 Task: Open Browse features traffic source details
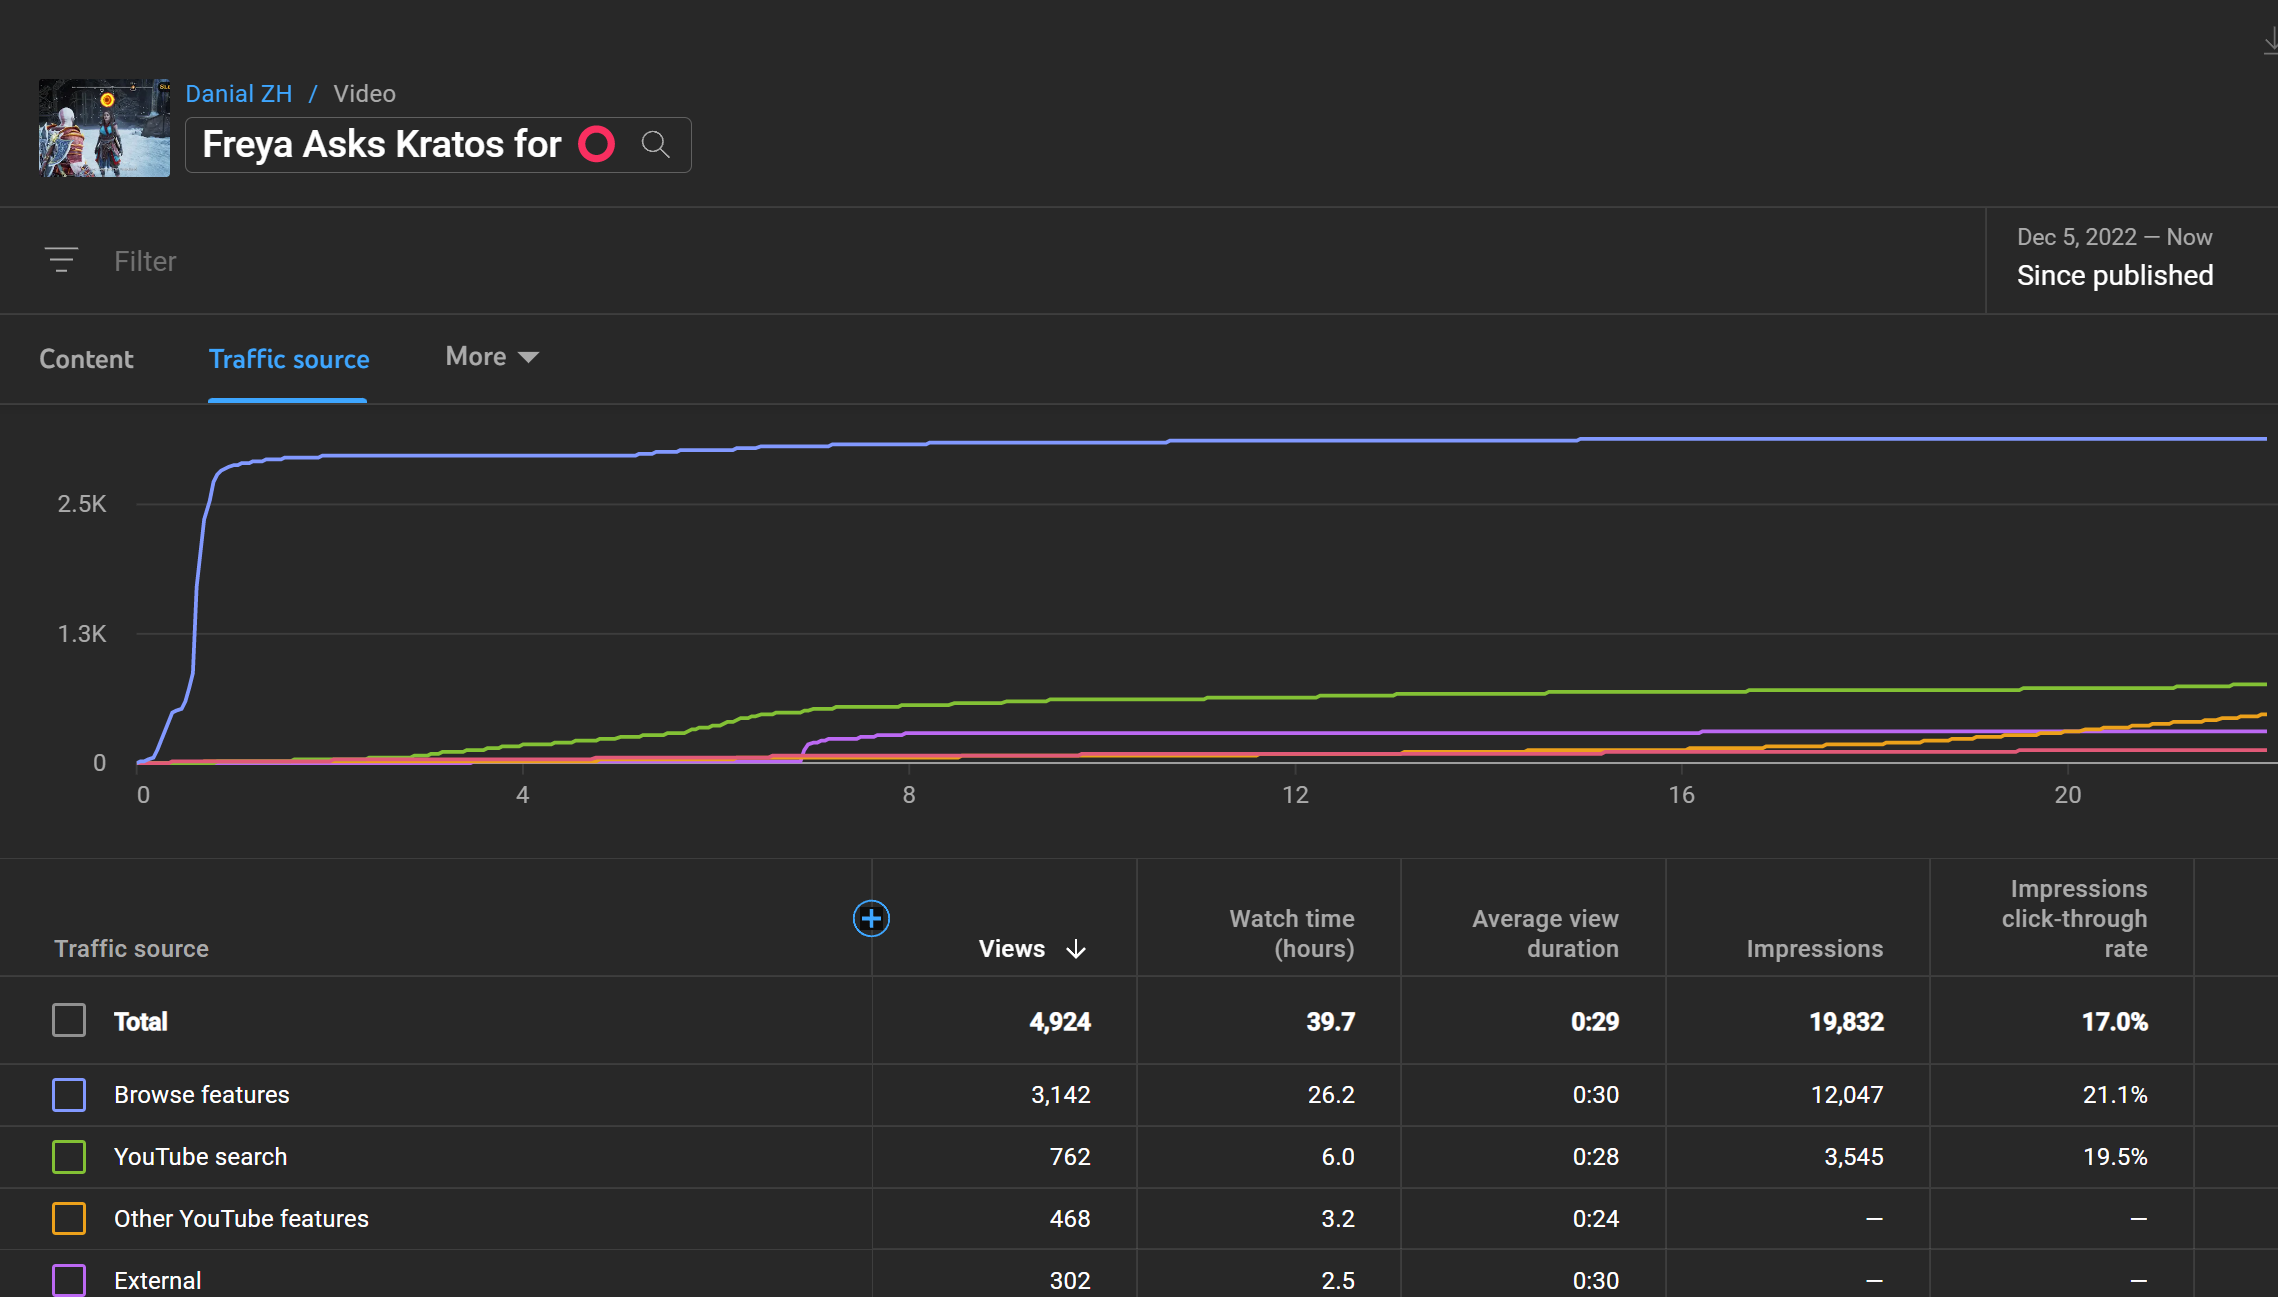202,1094
